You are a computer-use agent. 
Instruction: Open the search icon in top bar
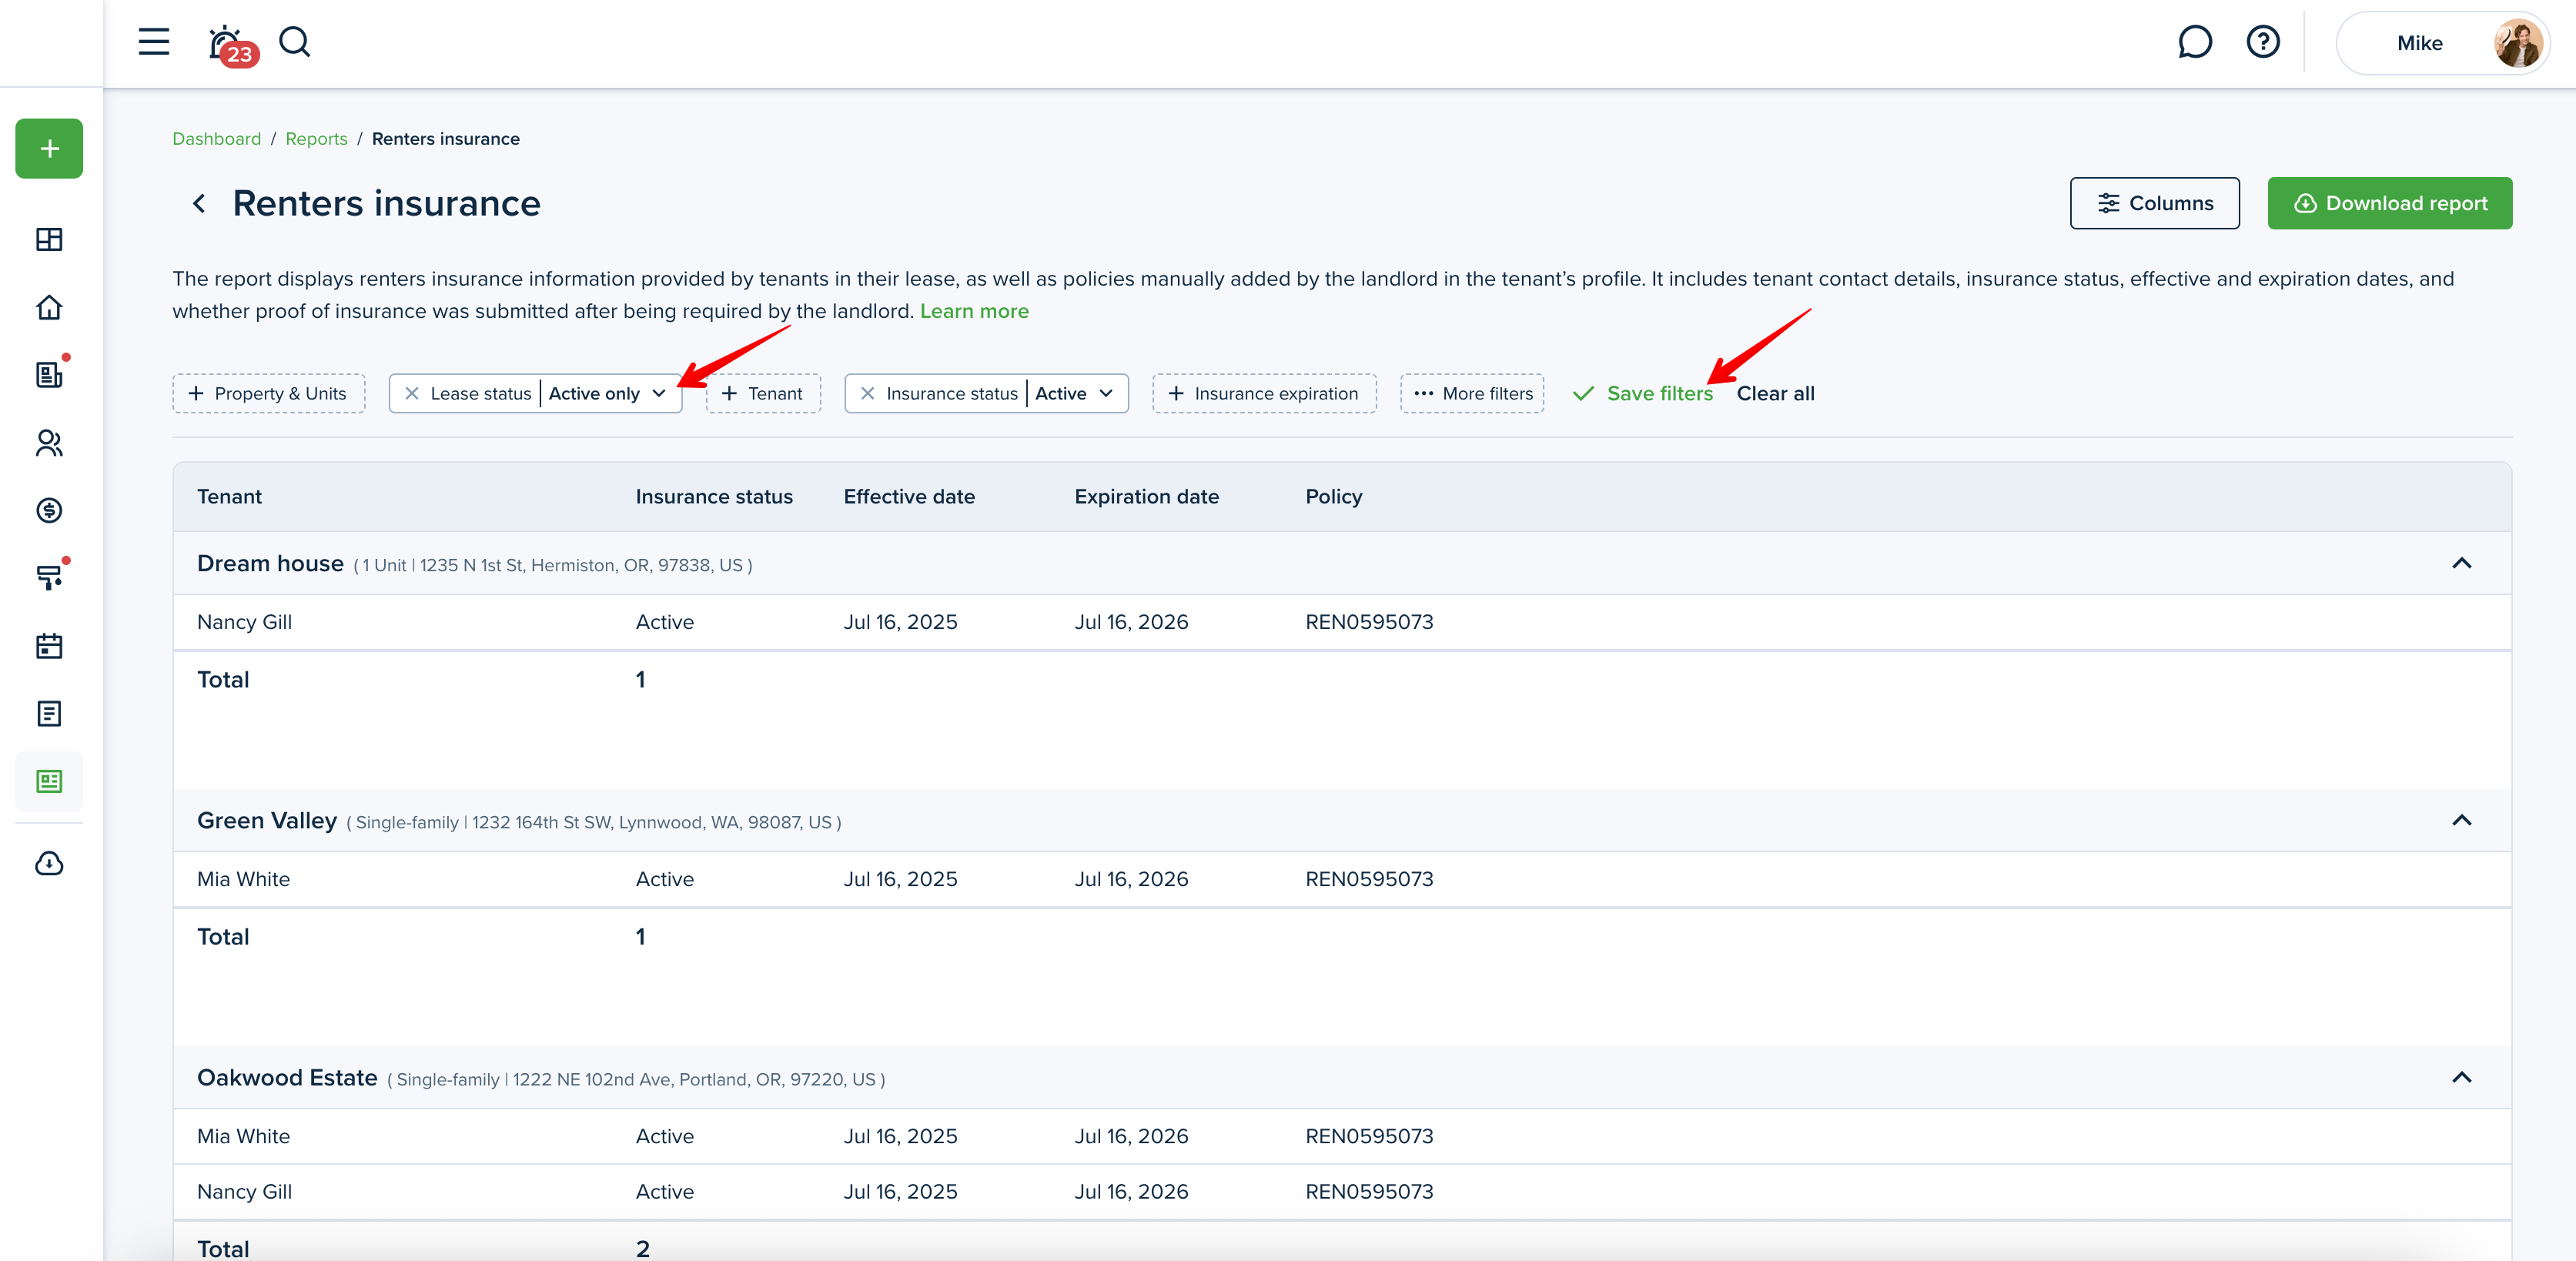[x=295, y=42]
